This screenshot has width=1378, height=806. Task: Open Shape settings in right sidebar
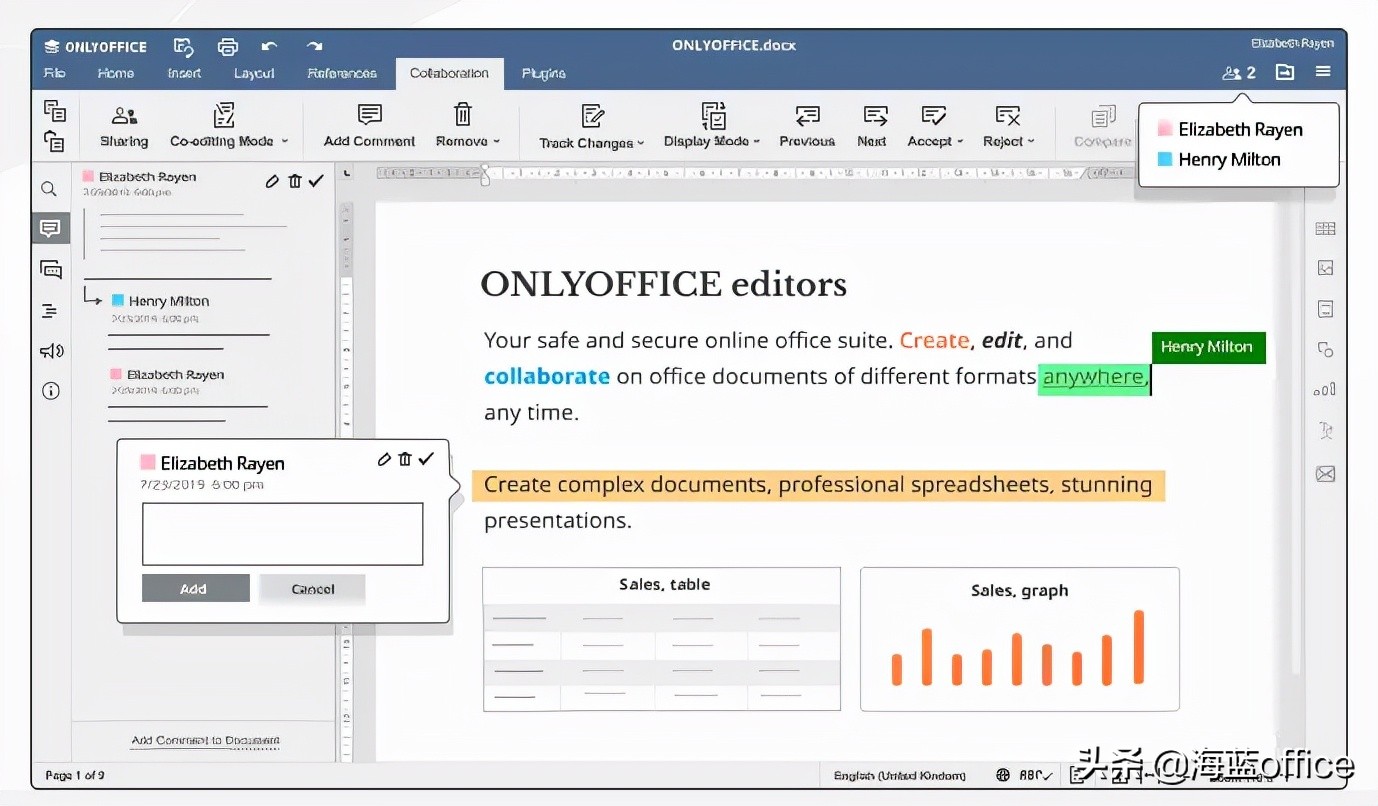pos(1326,349)
